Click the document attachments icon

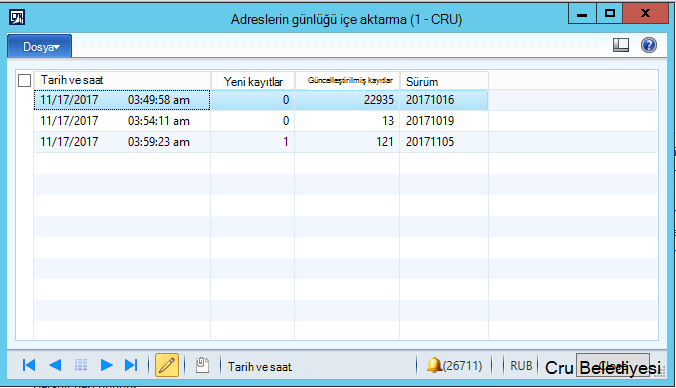(202, 365)
